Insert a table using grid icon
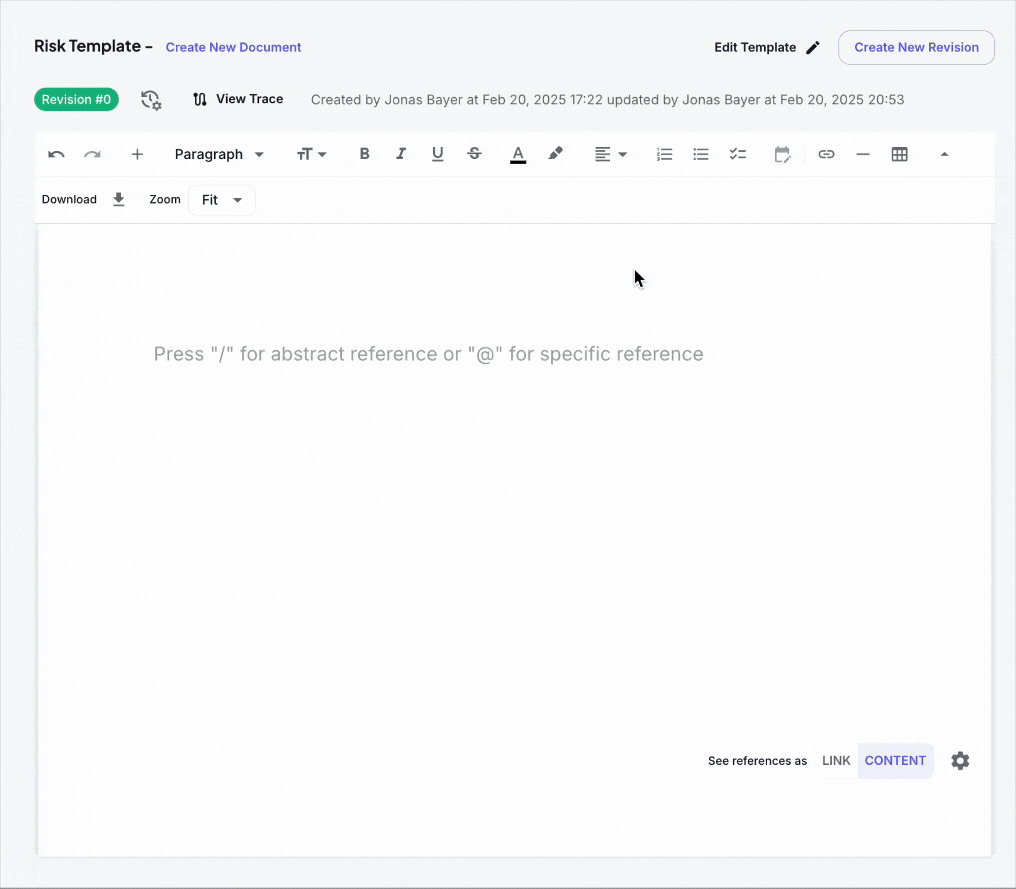1016x889 pixels. coord(899,154)
